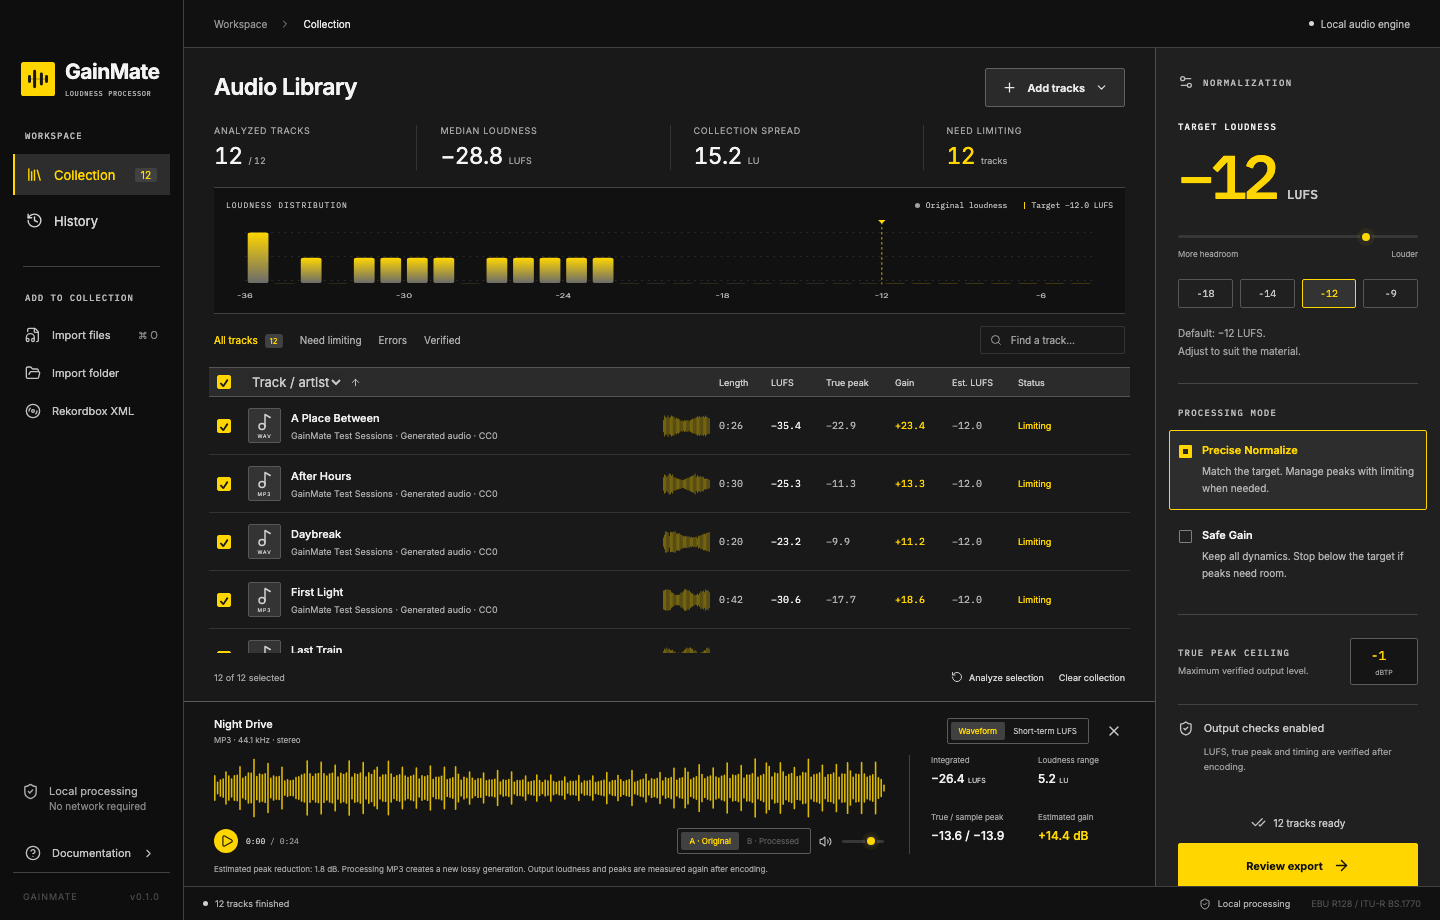The image size is (1440, 920).
Task: Open the True Peak Ceiling value box
Action: tap(1384, 661)
